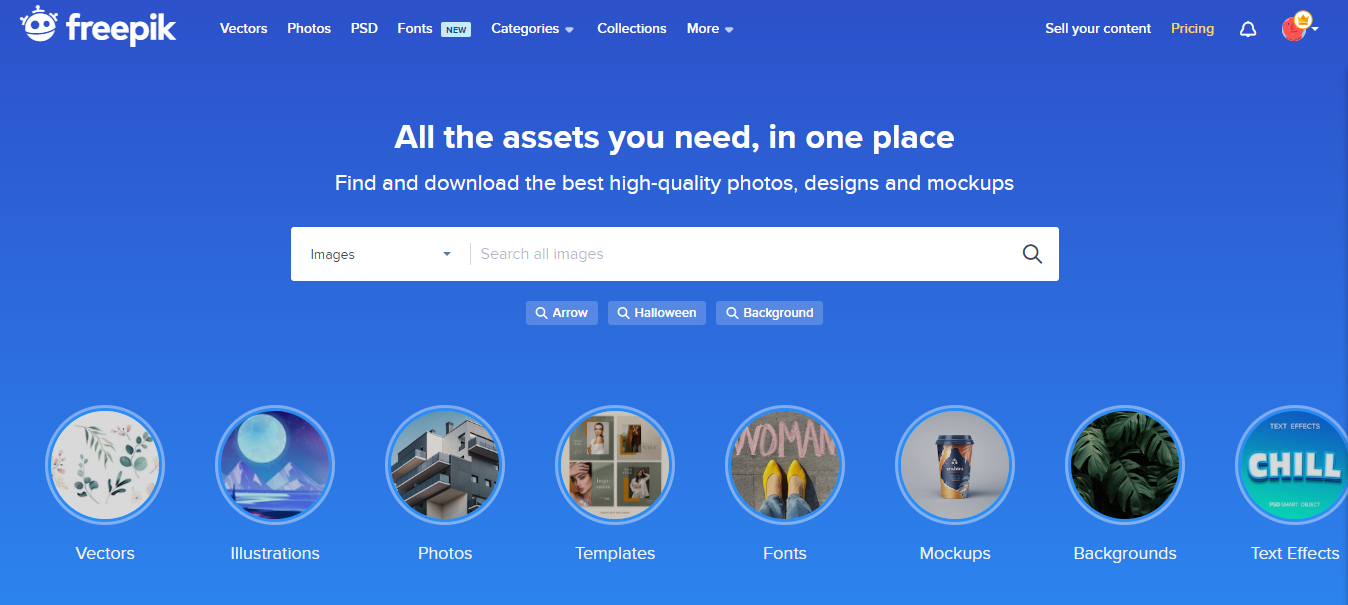
Task: Expand the Images type dropdown
Action: [x=381, y=254]
